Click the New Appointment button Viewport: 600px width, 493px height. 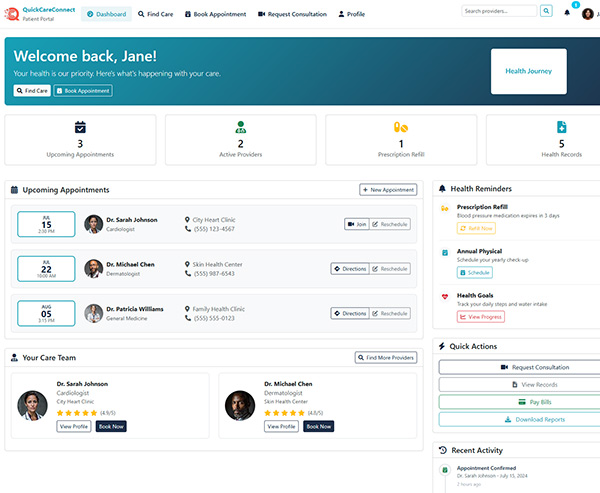click(388, 189)
